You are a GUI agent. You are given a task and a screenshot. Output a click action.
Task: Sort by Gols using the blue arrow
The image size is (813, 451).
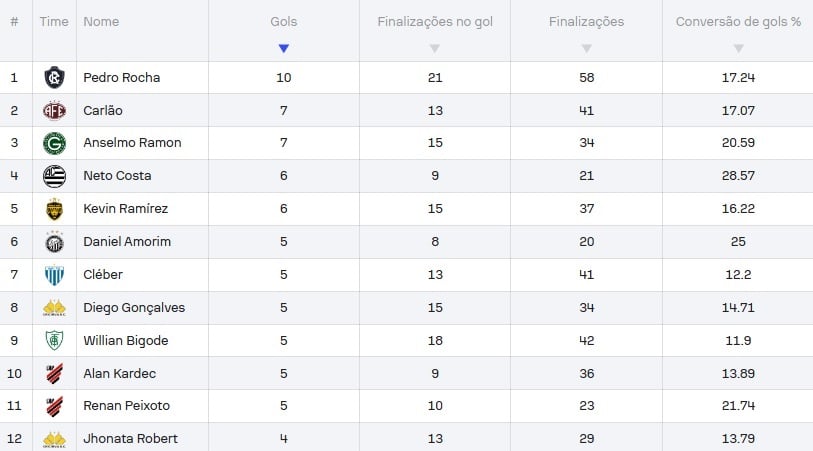(x=284, y=48)
